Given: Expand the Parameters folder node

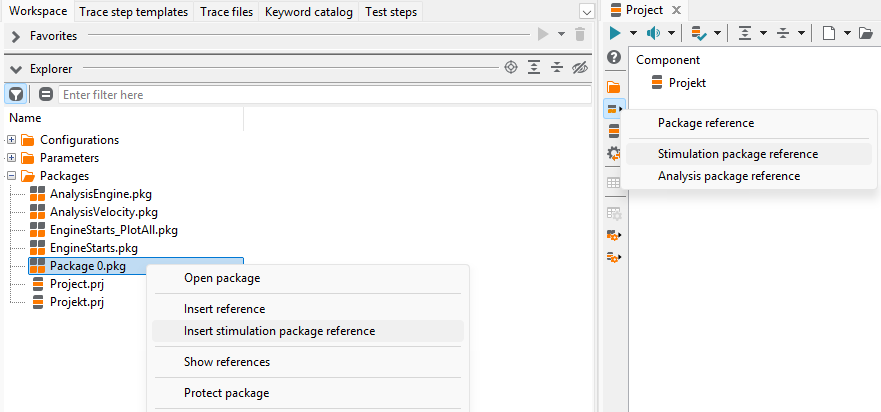Looking at the screenshot, I should tap(11, 157).
